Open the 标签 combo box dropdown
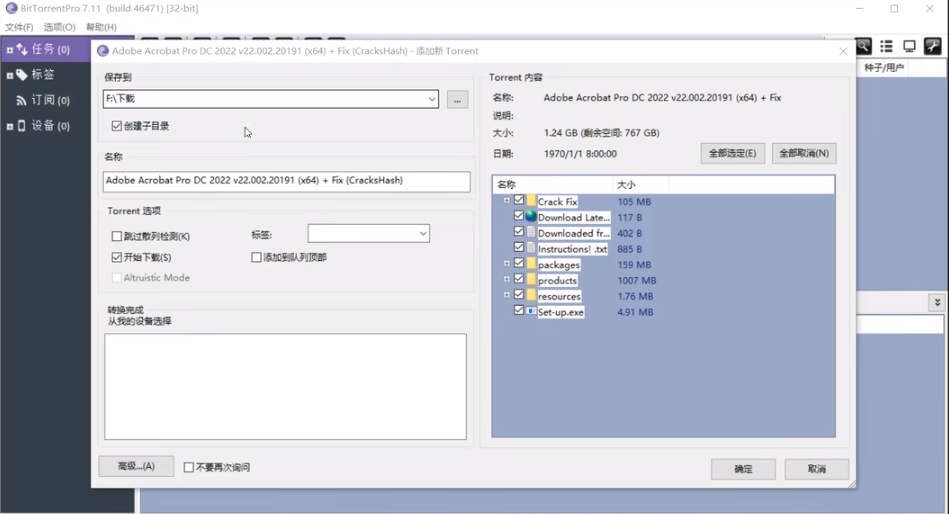The image size is (949, 514). tap(422, 234)
